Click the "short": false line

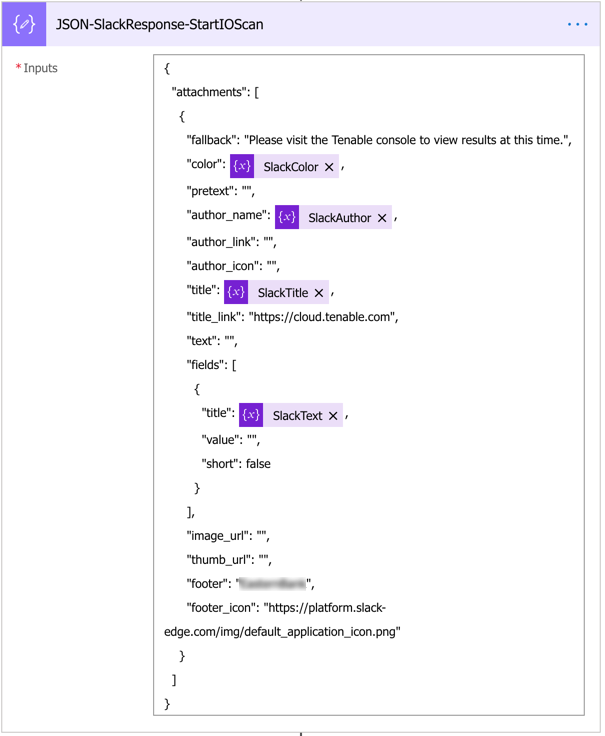236,464
